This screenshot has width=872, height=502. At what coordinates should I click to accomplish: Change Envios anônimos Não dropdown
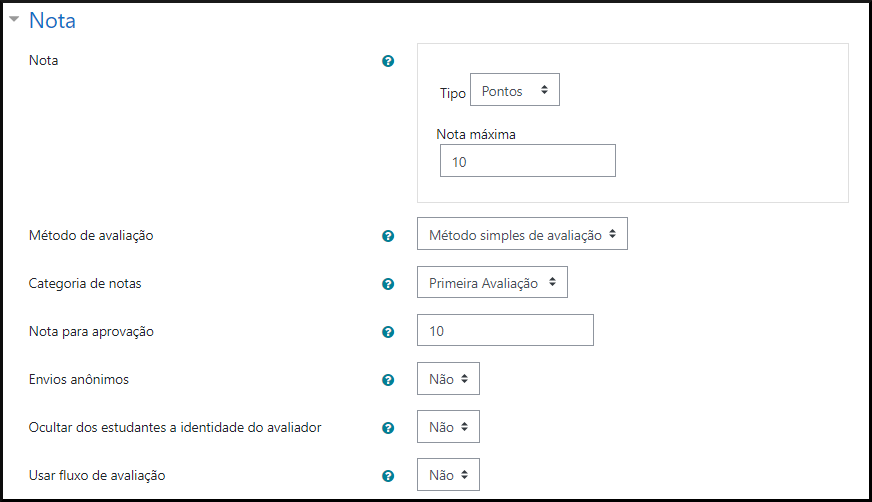[x=448, y=379]
